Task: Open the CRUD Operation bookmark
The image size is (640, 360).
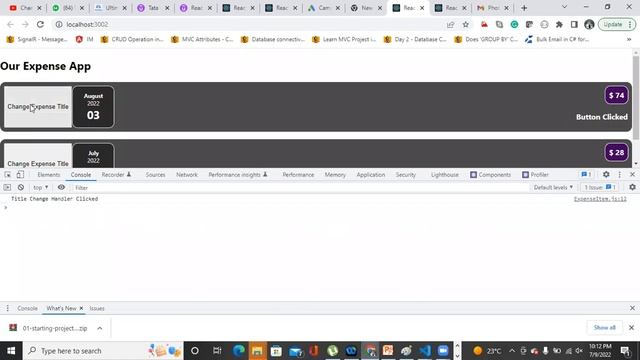Action: tap(132, 39)
